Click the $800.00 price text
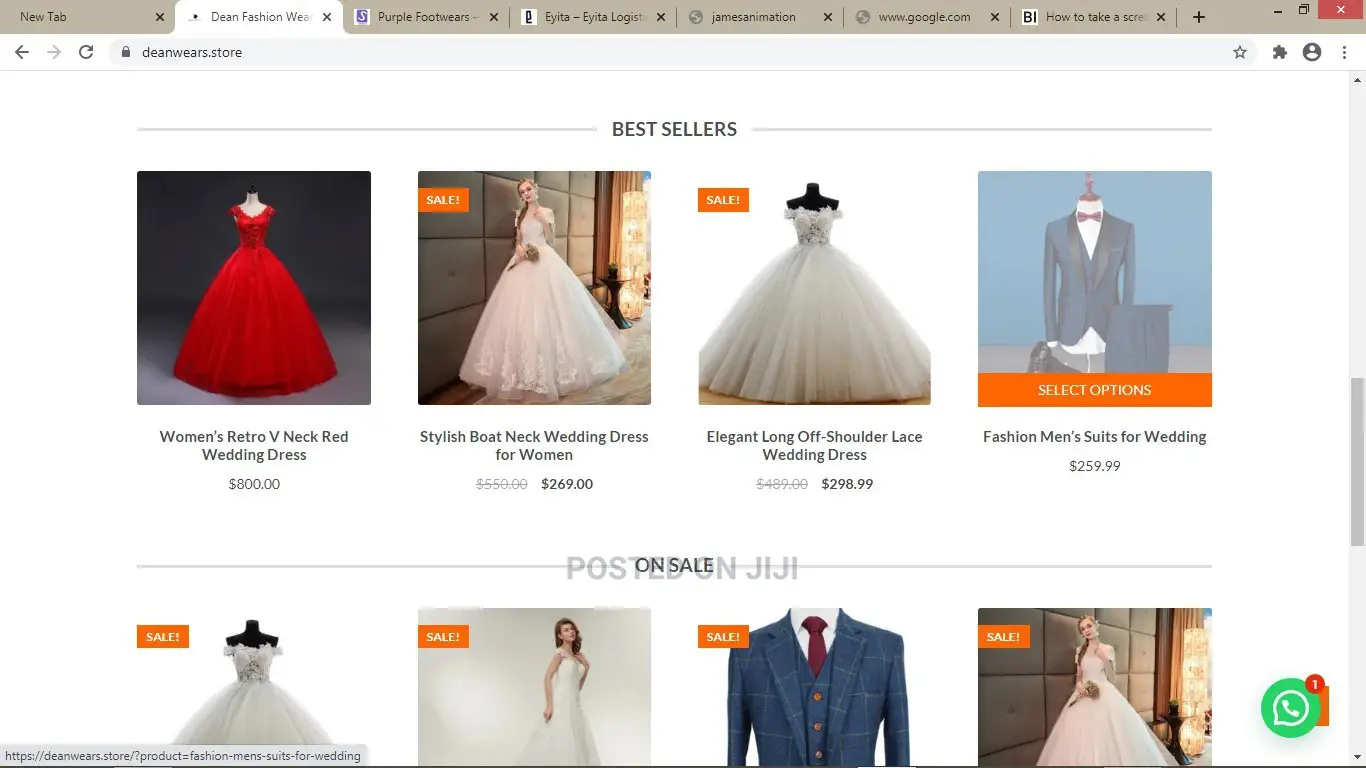 [254, 484]
